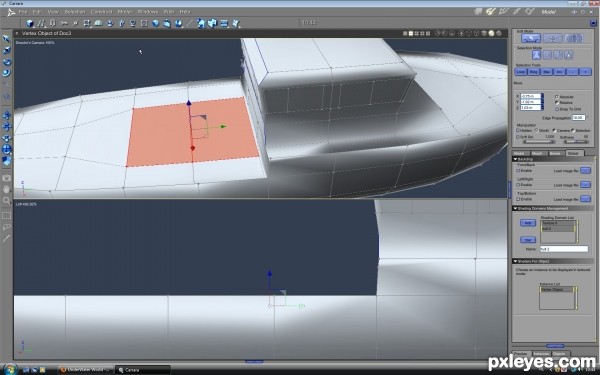Image resolution: width=600 pixels, height=375 pixels.
Task: Choose the last Selection Mode icon
Action: tap(569, 55)
